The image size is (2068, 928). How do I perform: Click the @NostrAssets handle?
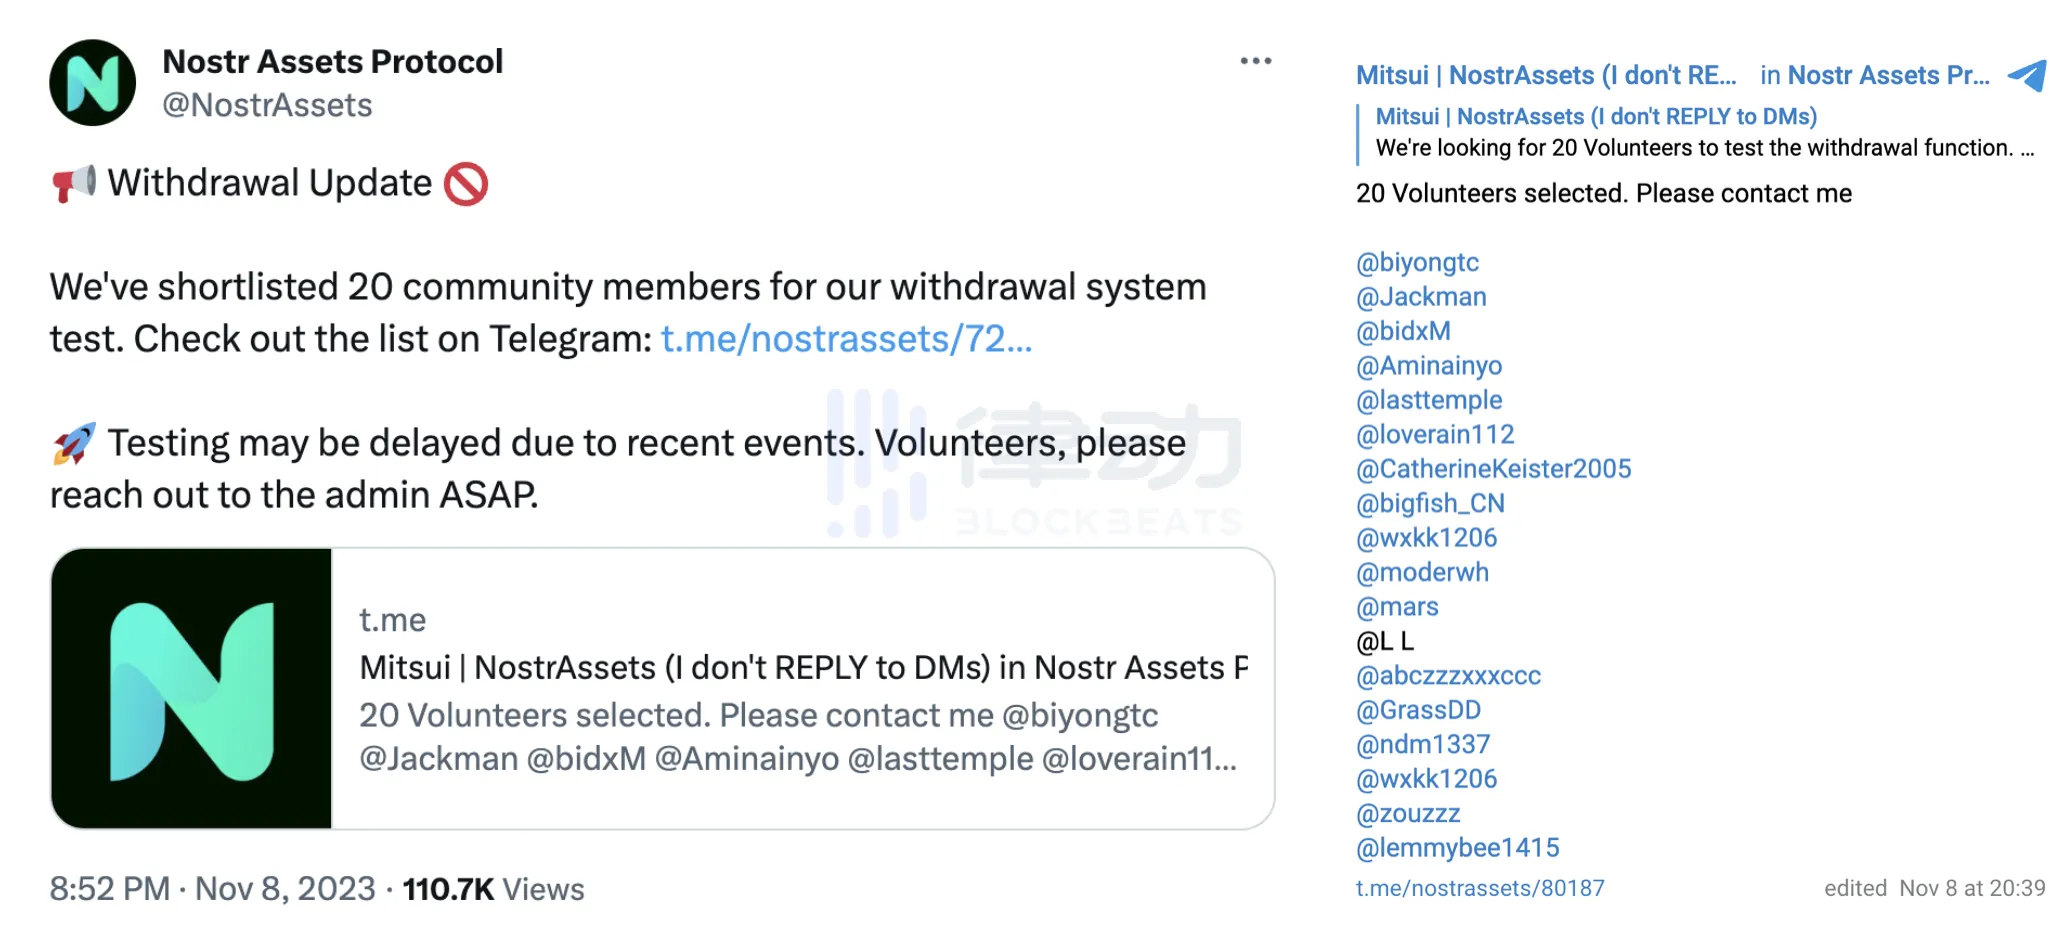pyautogui.click(x=267, y=105)
